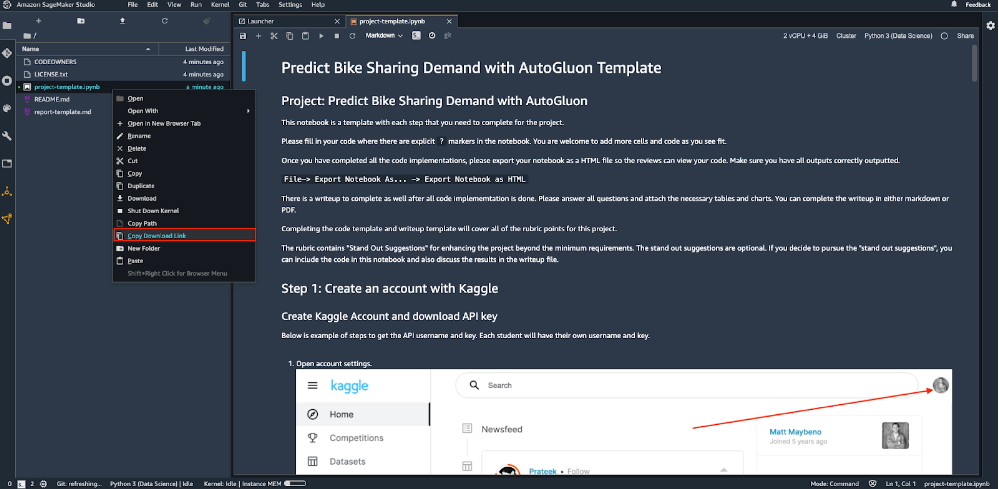
Task: Insert a cell below with plus icon
Action: pos(259,36)
